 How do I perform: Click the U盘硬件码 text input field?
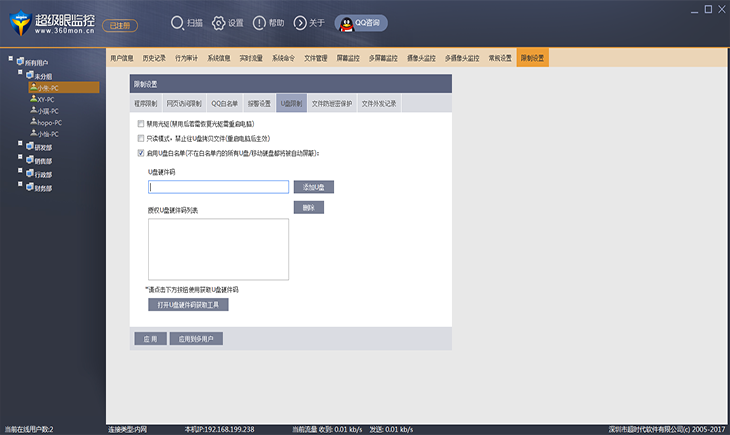[218, 187]
